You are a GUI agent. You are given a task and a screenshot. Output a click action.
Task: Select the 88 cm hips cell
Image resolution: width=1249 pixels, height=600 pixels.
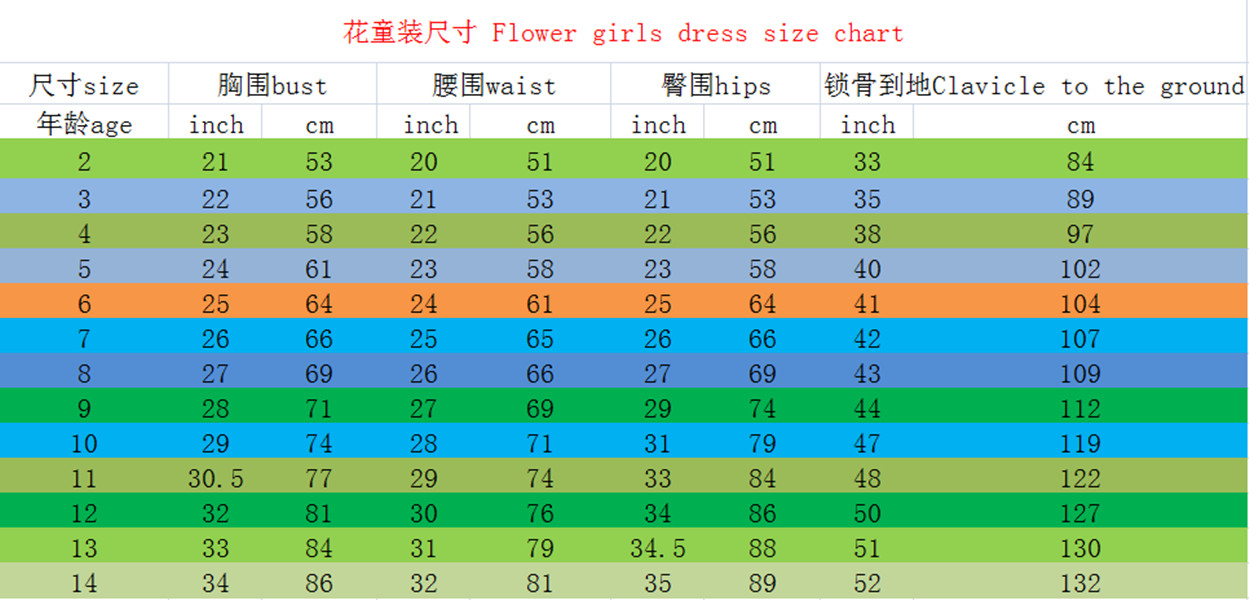[762, 549]
